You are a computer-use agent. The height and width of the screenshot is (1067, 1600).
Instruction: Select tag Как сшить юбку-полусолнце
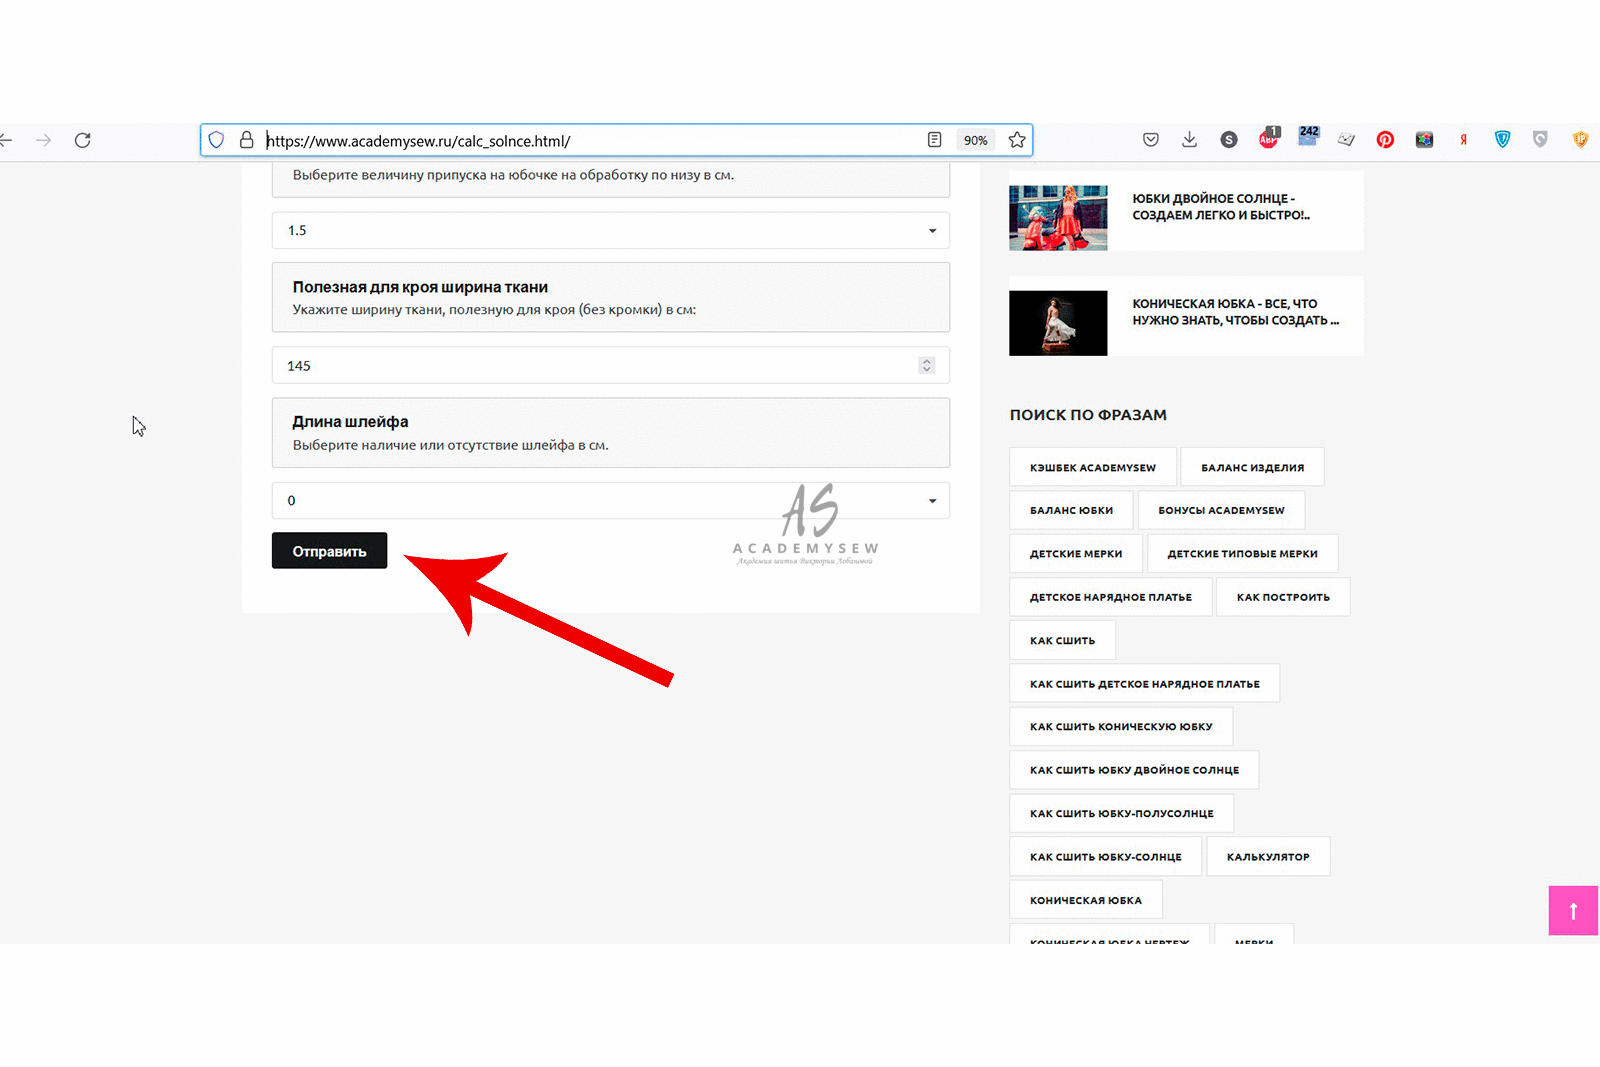point(1122,813)
